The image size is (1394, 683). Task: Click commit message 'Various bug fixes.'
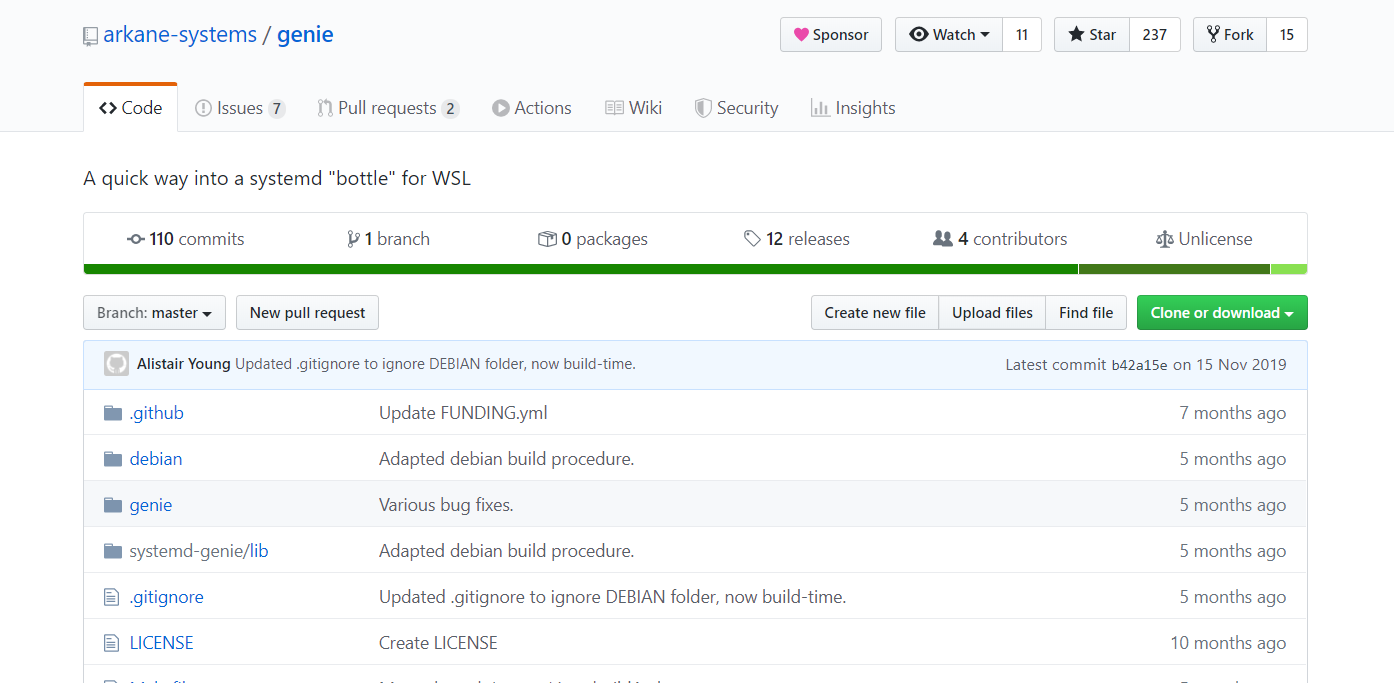446,505
